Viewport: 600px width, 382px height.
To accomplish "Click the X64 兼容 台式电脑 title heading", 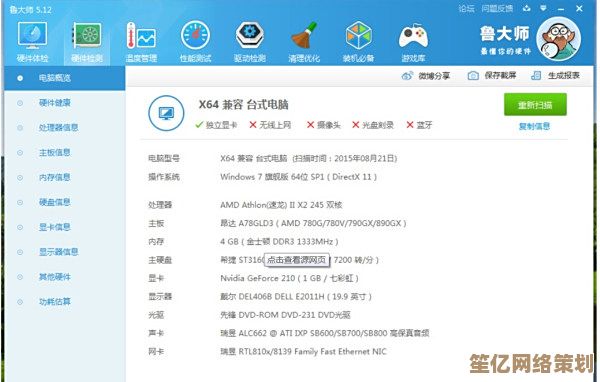I will (x=243, y=104).
